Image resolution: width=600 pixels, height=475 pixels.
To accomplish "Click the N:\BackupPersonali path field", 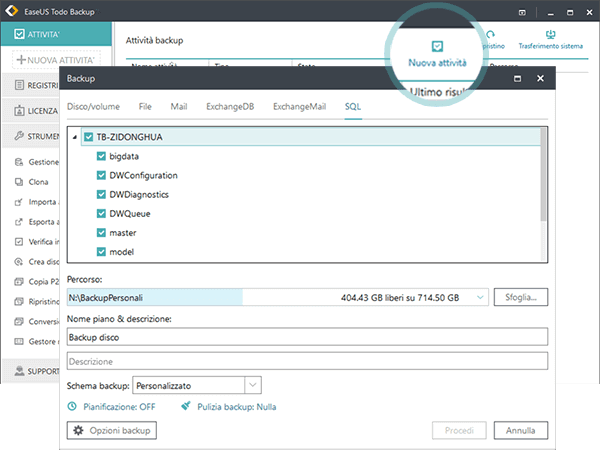I will 277,297.
